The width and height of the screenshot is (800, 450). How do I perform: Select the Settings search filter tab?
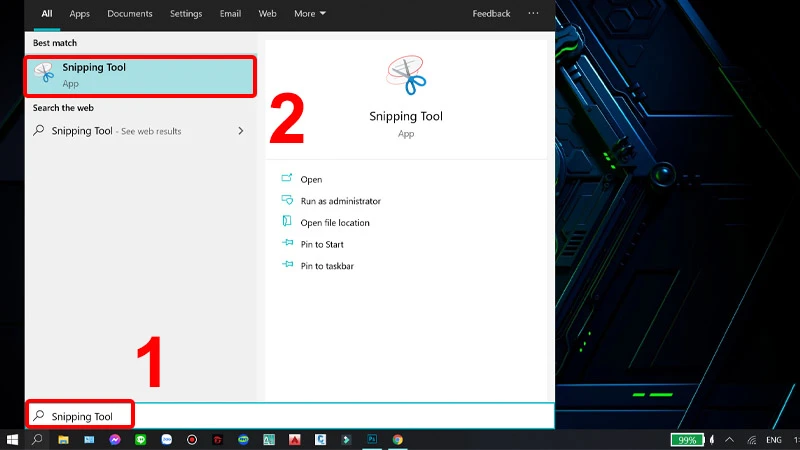185,14
